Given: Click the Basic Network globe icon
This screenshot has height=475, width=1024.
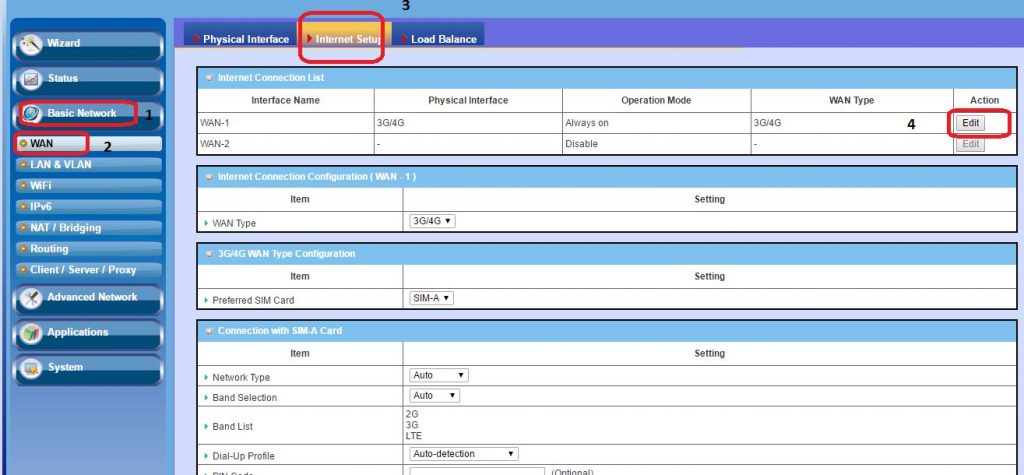Looking at the screenshot, I should (31, 114).
